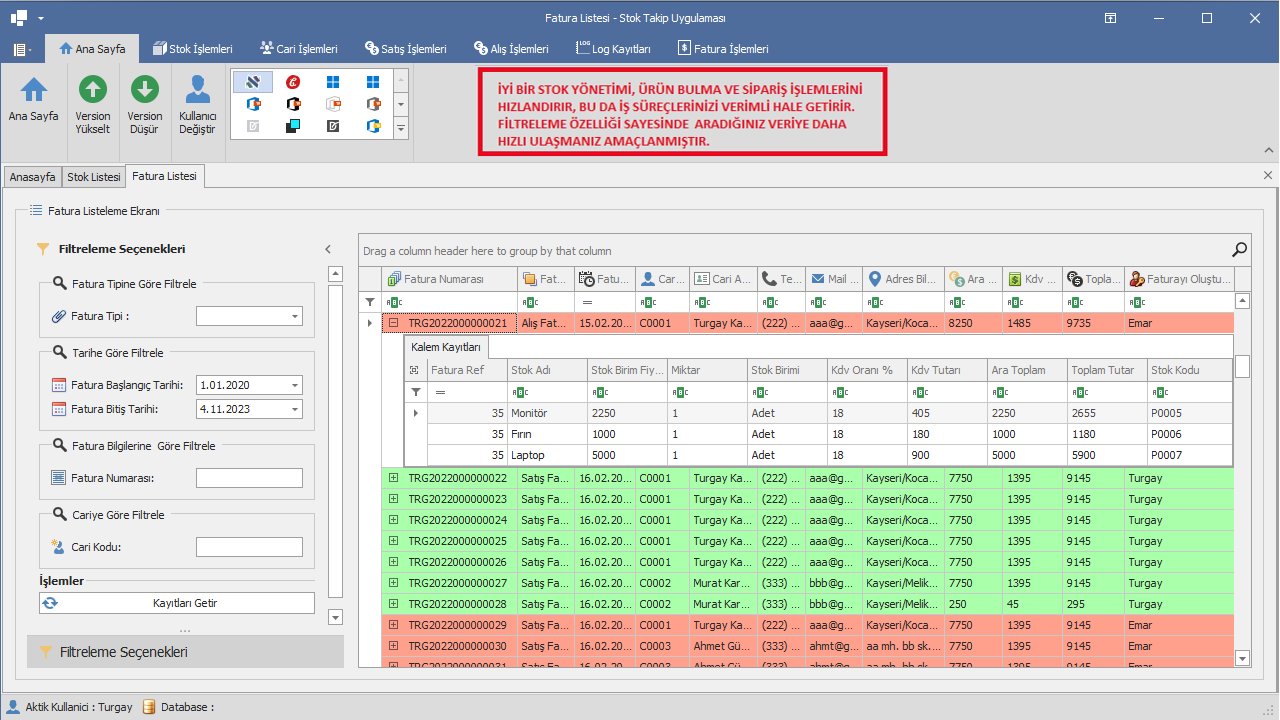The image size is (1280, 720).
Task: Click the Stok Adı column header in detail grid
Action: coord(547,370)
